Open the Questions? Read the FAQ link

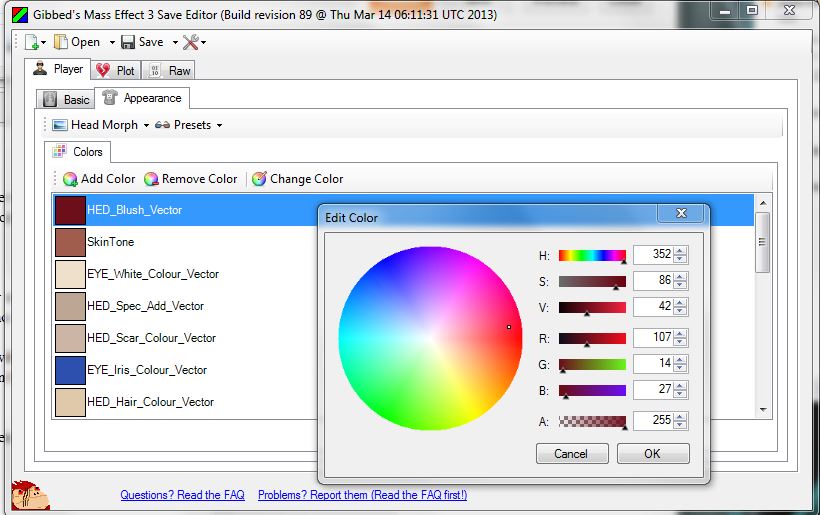(x=183, y=495)
